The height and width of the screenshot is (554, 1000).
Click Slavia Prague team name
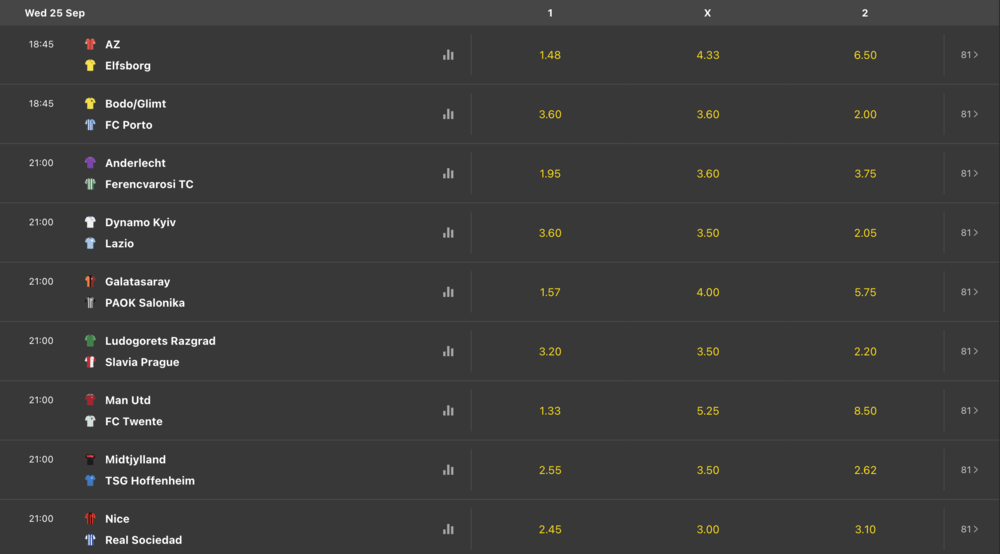click(142, 362)
